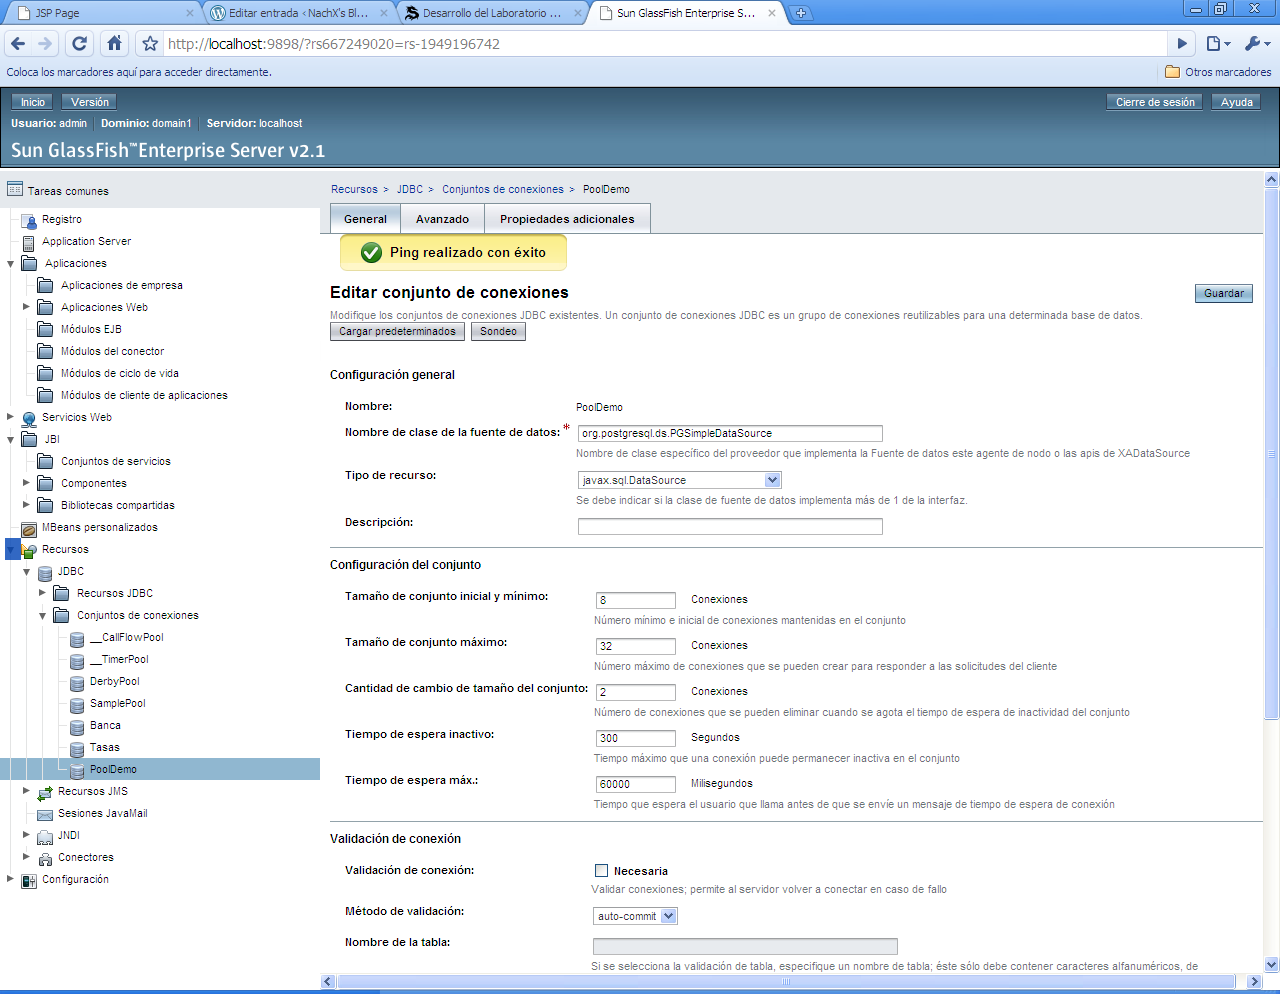The height and width of the screenshot is (994, 1280).
Task: Click the vertical scrollbar thumb
Action: (x=1271, y=453)
